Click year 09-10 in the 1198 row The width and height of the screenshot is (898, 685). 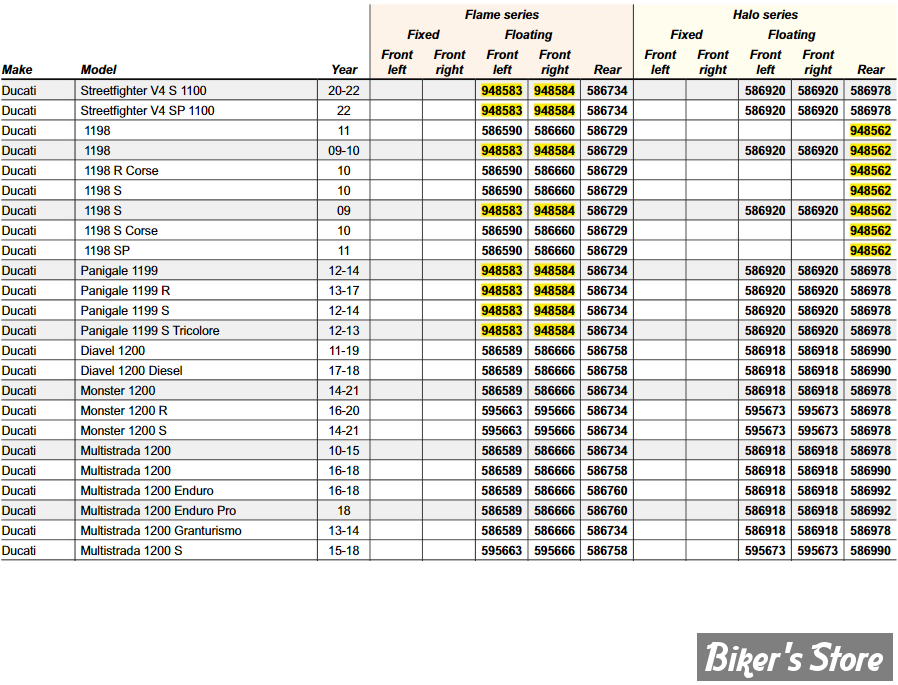point(344,151)
